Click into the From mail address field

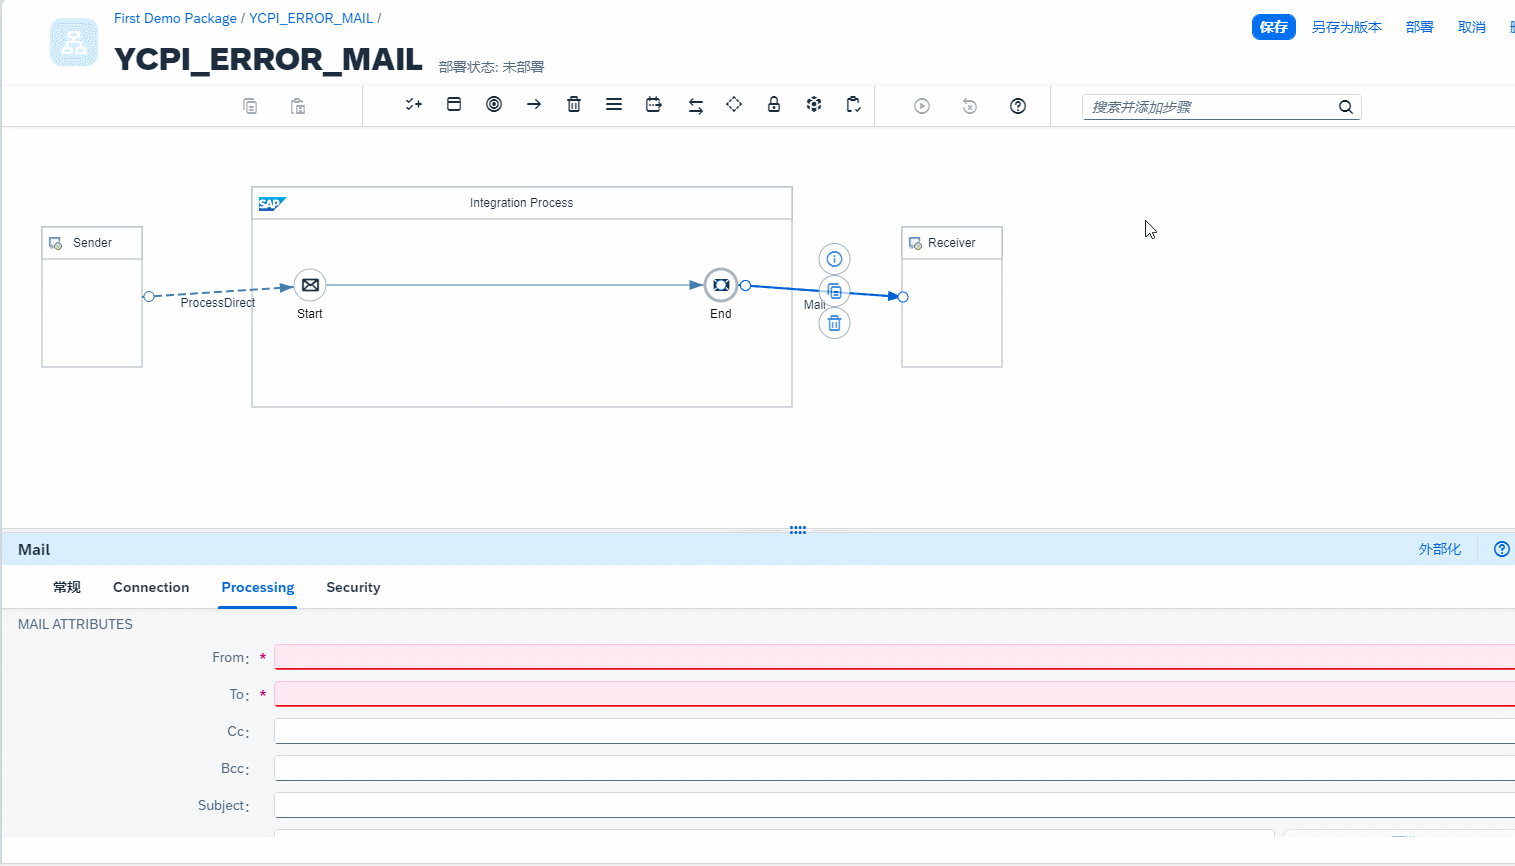[890, 657]
